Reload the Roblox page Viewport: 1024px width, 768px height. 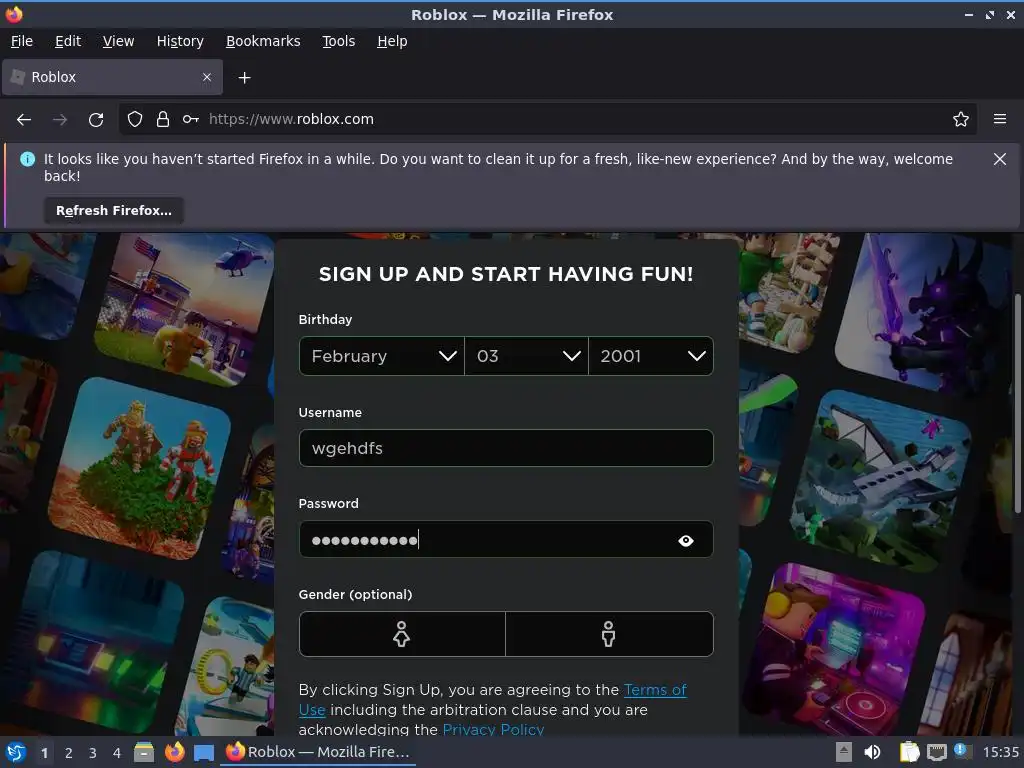(96, 120)
